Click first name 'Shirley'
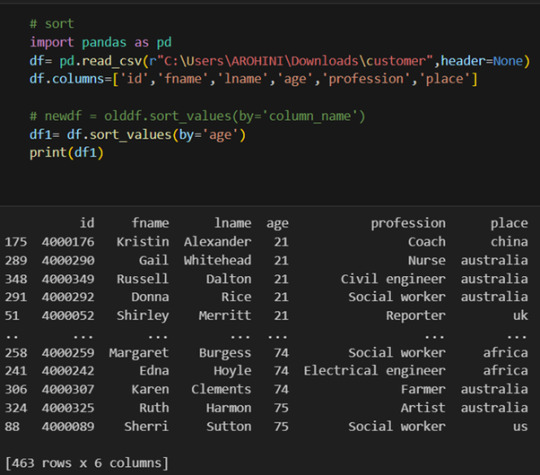Image resolution: width=540 pixels, height=475 pixels. click(x=143, y=316)
